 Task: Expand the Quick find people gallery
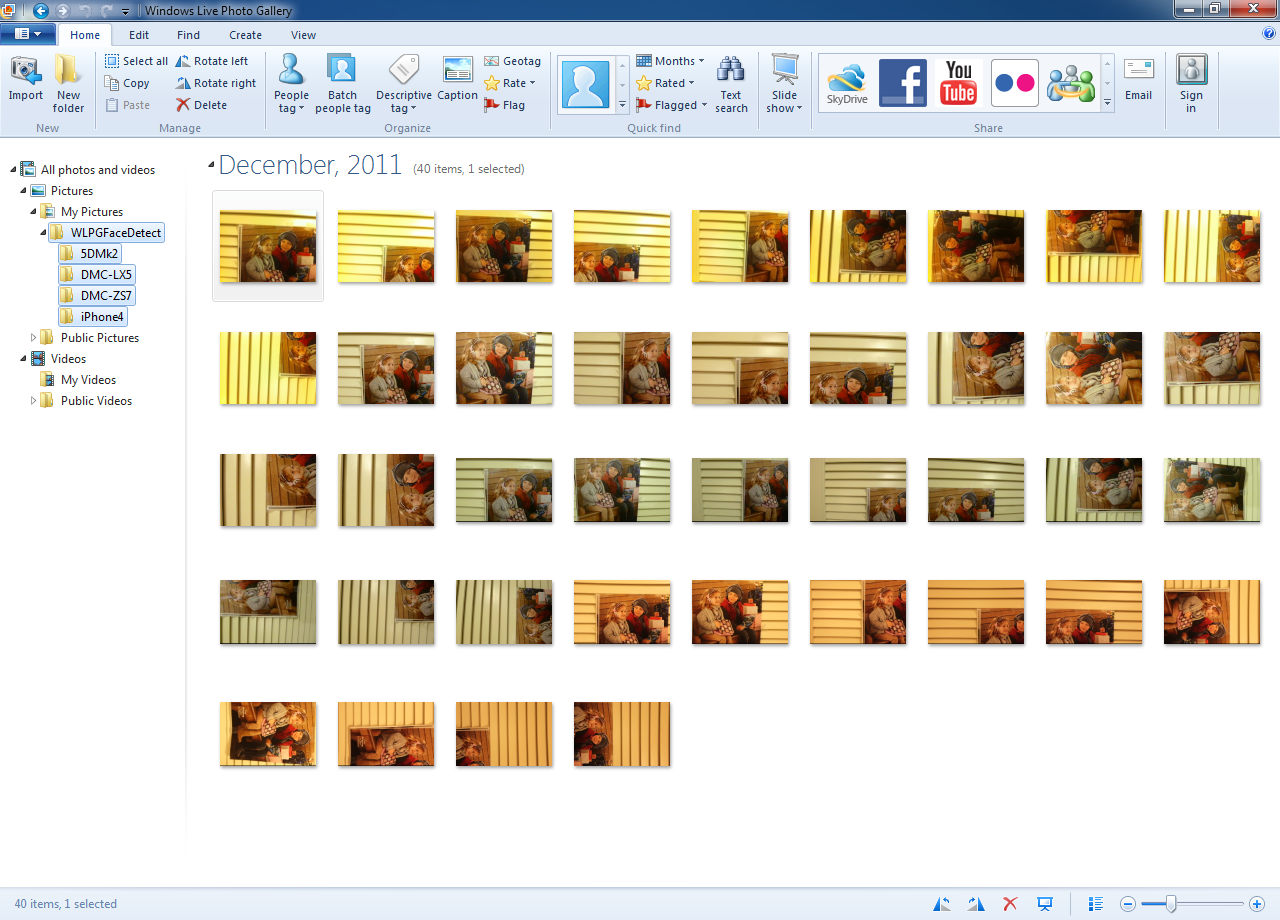[622, 104]
